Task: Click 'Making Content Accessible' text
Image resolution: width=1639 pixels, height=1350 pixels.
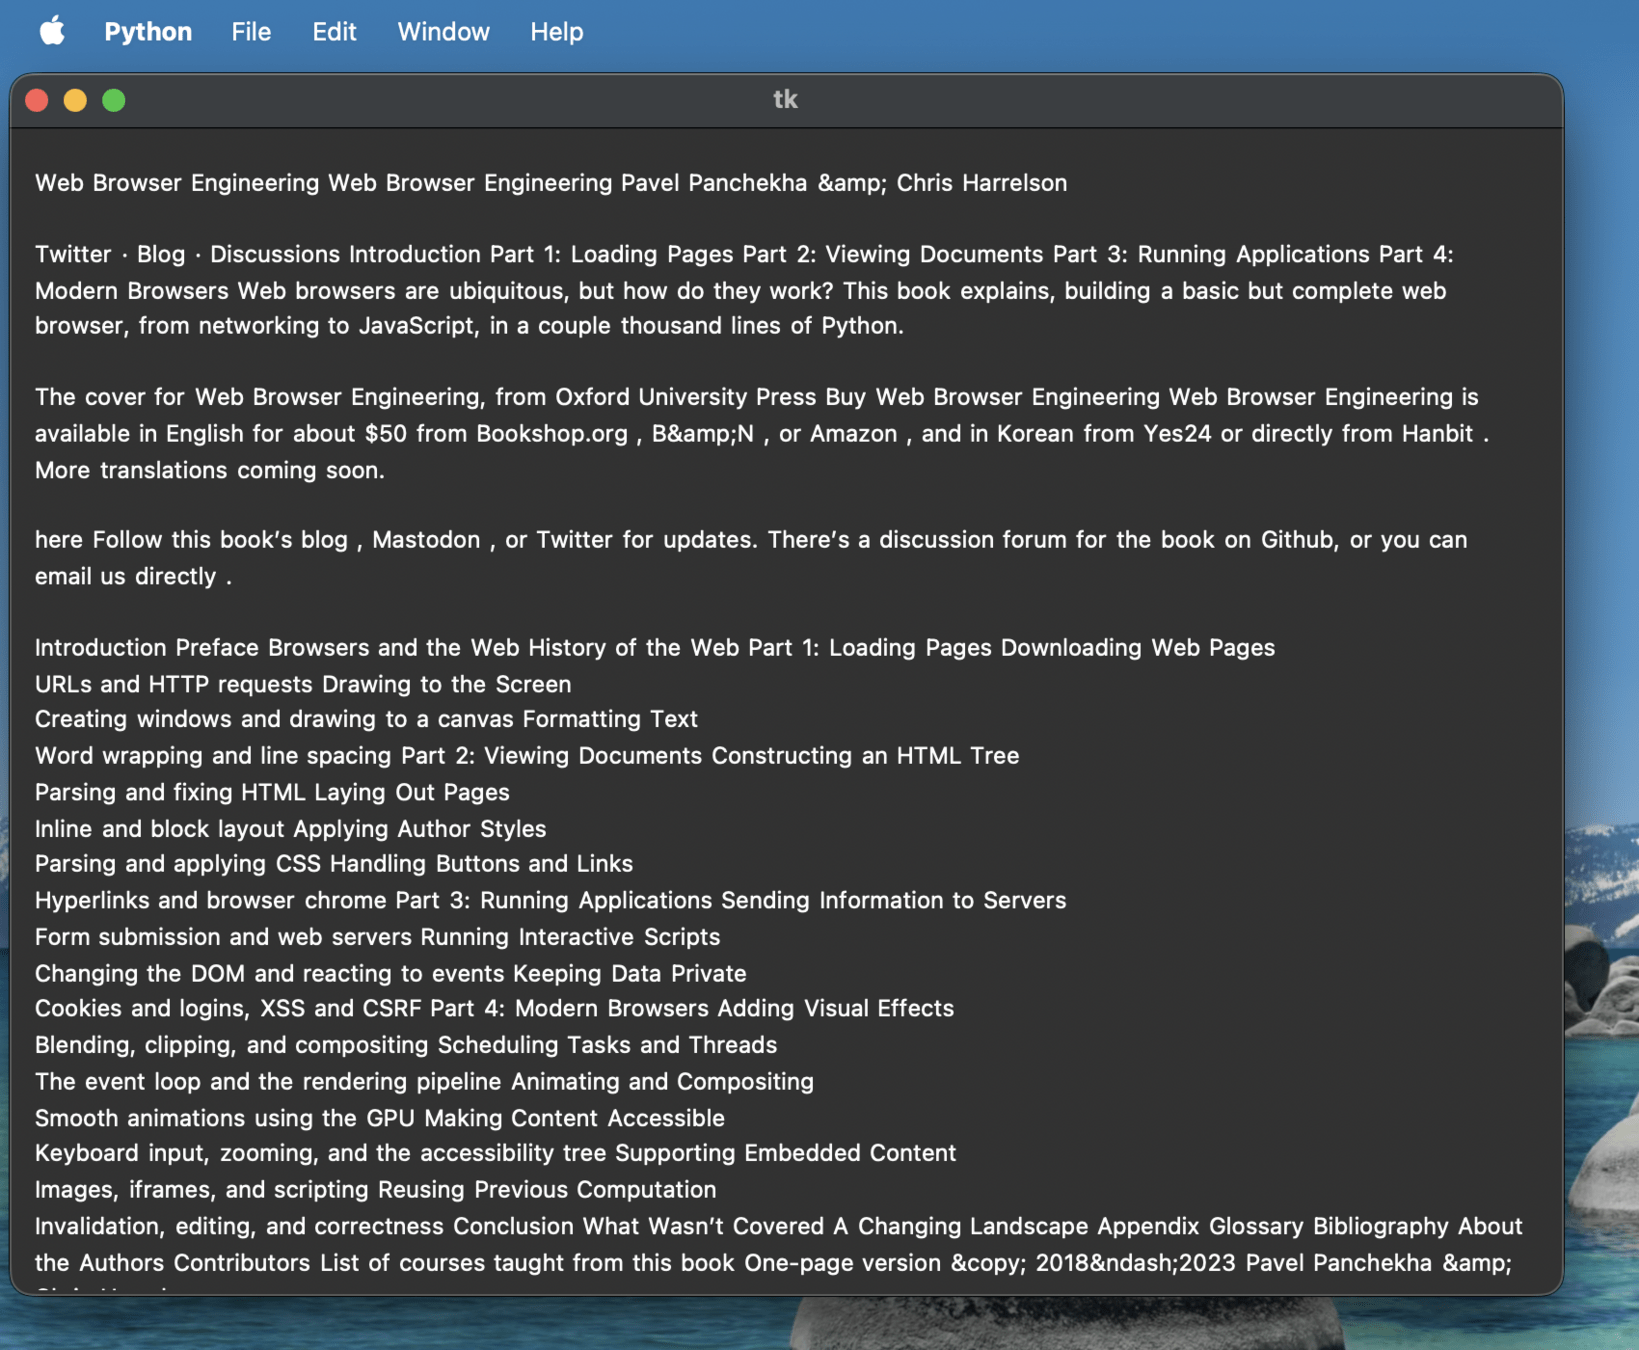Action: pyautogui.click(x=575, y=1118)
